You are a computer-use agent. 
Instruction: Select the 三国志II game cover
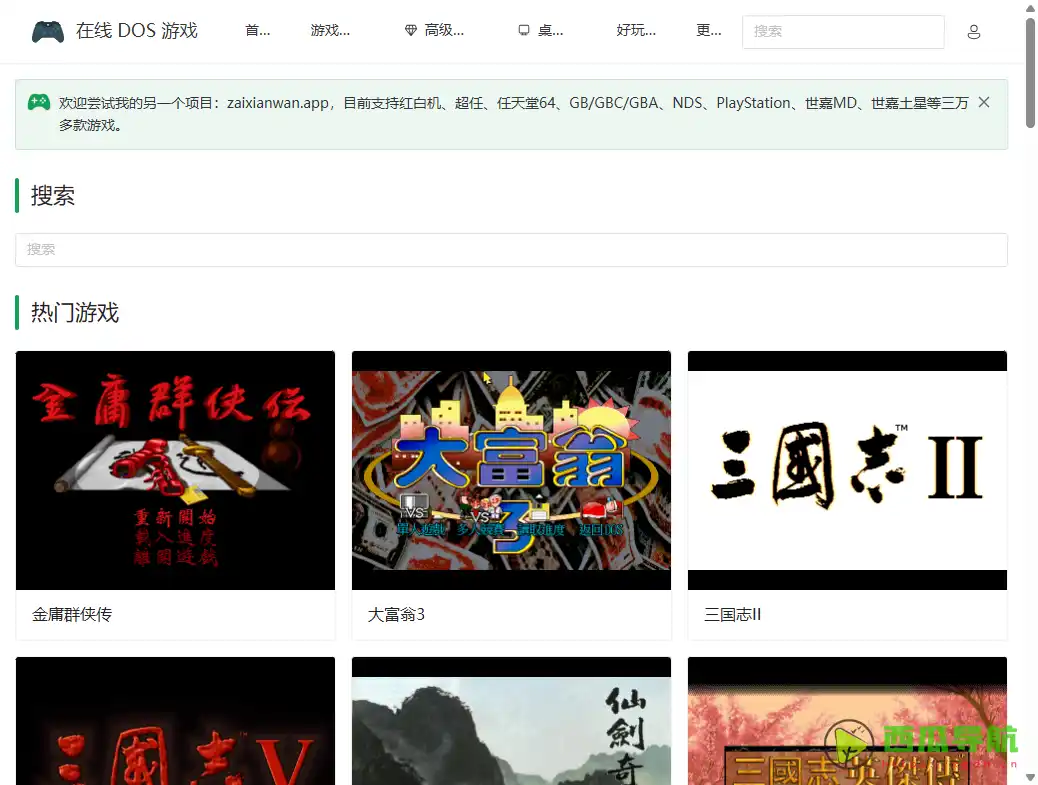[847, 470]
